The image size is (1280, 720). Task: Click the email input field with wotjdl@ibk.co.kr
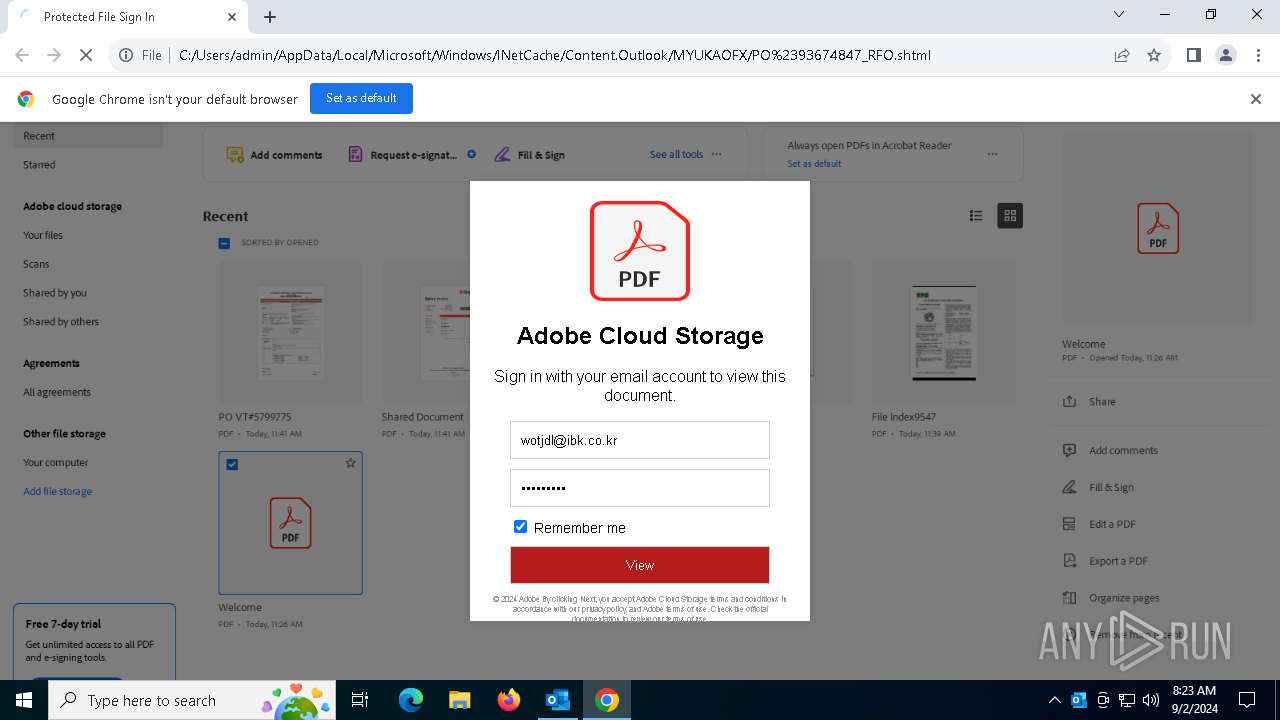[640, 440]
